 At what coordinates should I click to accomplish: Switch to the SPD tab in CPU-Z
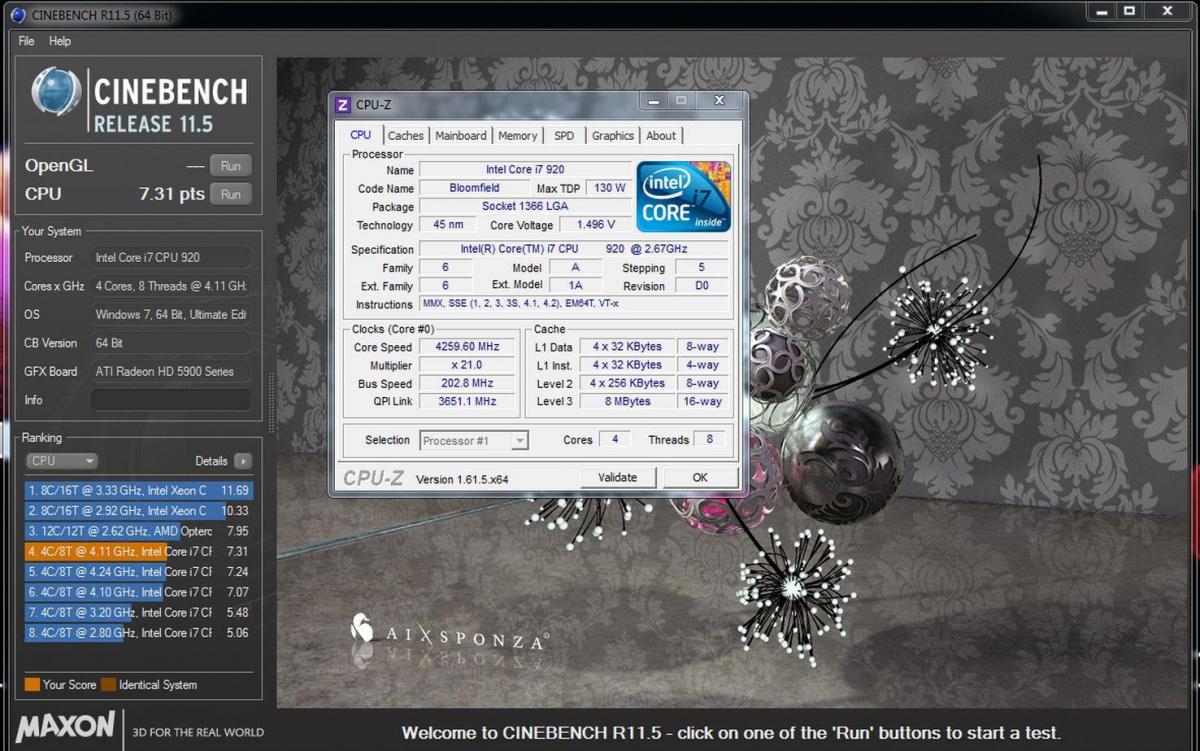click(564, 136)
